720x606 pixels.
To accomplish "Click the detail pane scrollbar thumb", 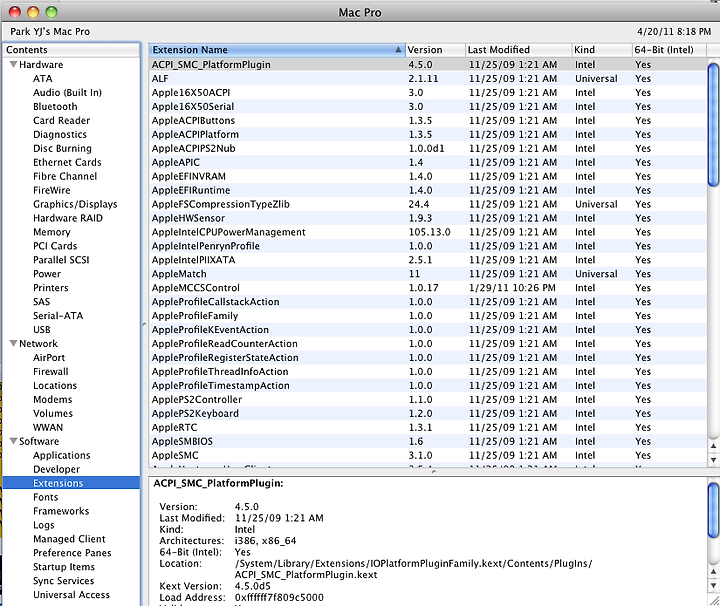I will pos(713,510).
